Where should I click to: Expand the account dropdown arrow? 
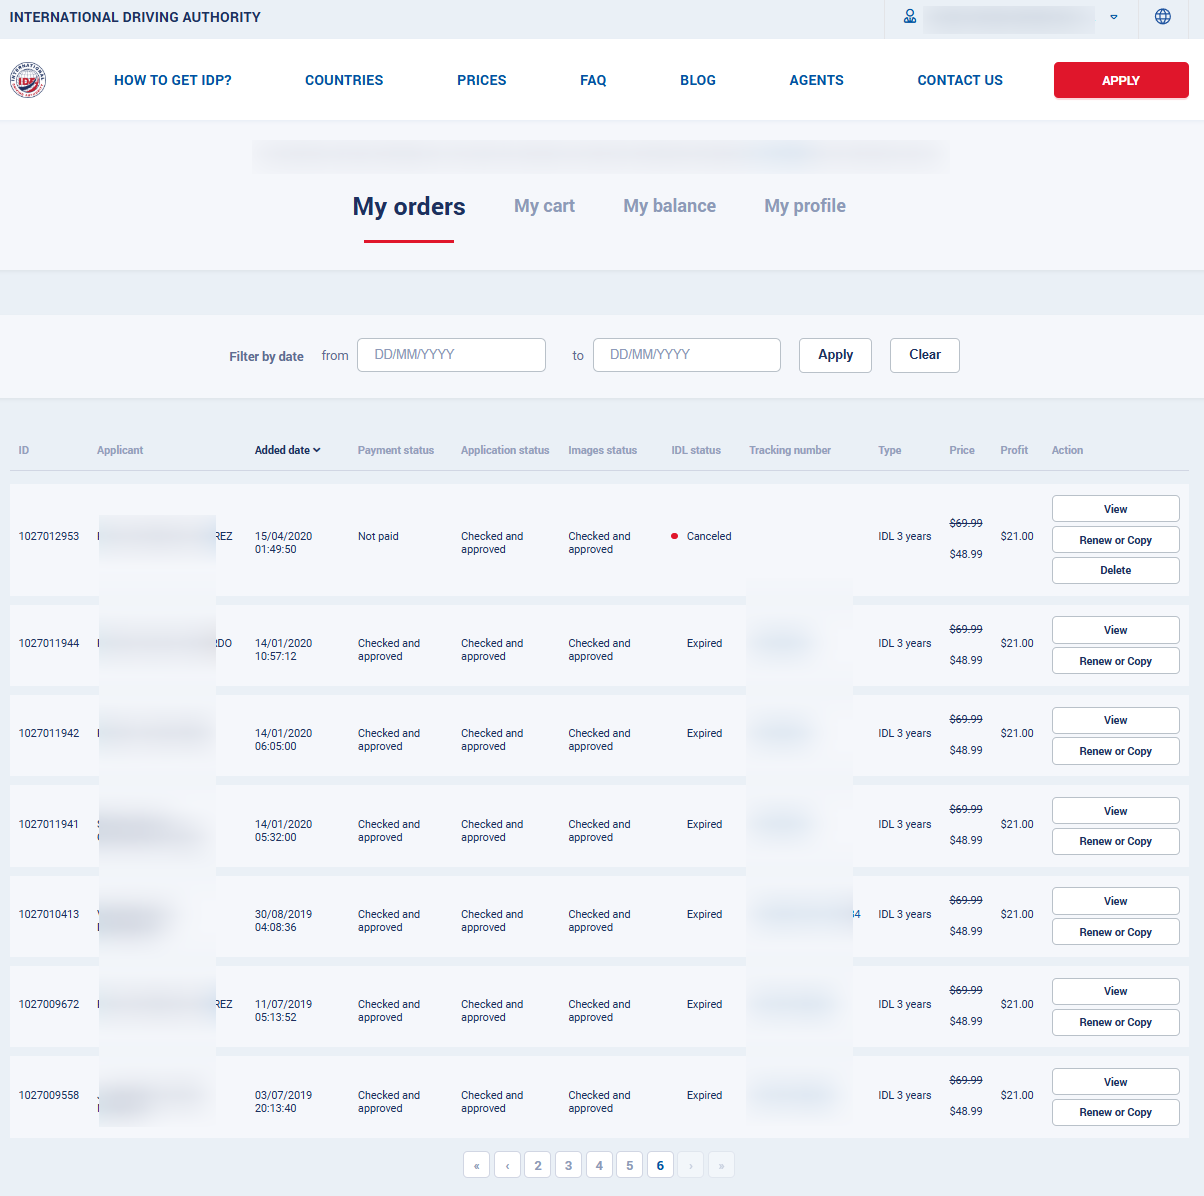[x=1114, y=18]
